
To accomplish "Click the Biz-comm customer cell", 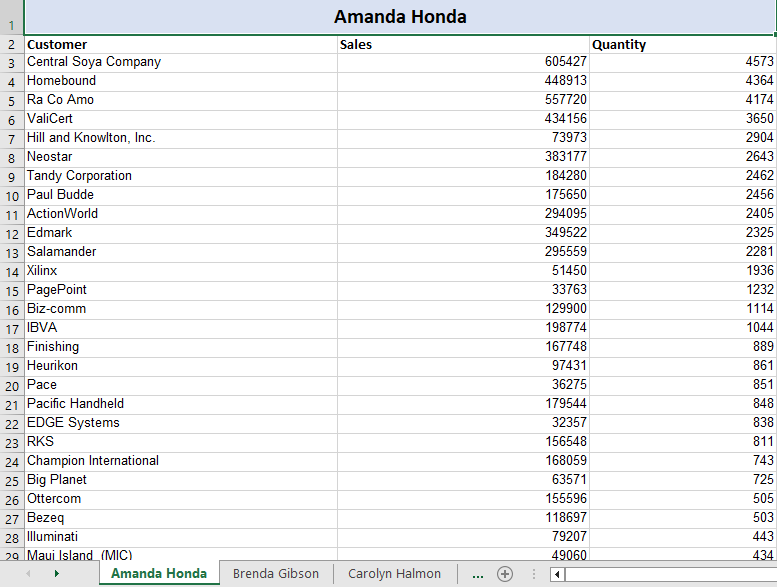I will click(181, 310).
